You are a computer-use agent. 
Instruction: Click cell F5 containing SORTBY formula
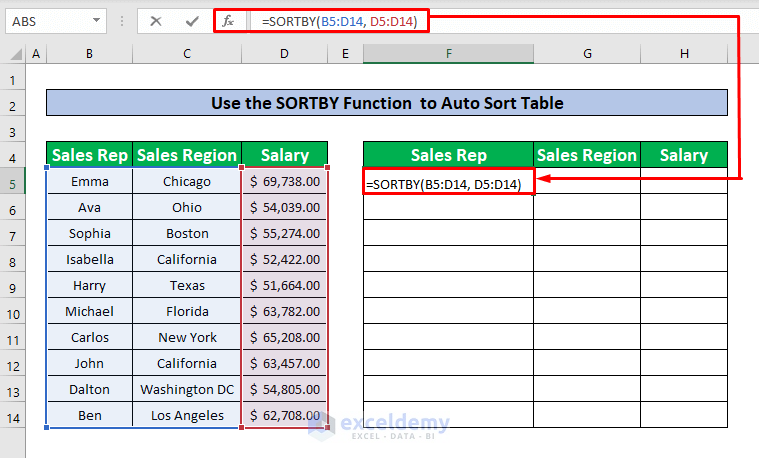[448, 183]
